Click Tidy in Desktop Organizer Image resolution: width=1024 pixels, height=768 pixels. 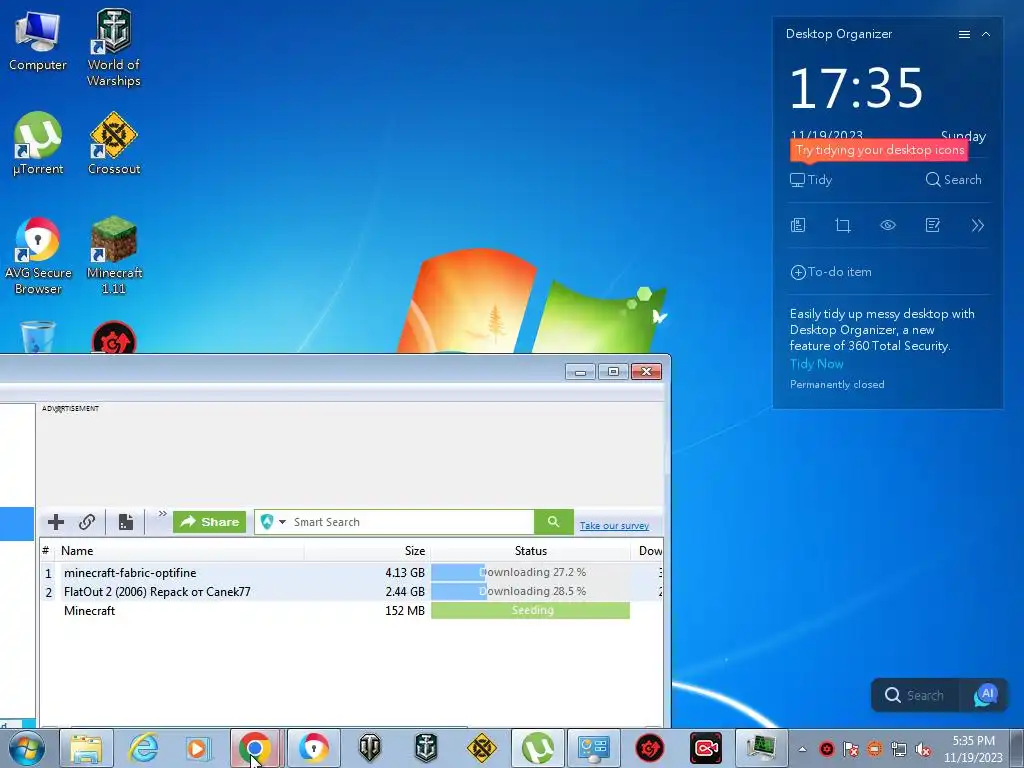click(x=811, y=180)
